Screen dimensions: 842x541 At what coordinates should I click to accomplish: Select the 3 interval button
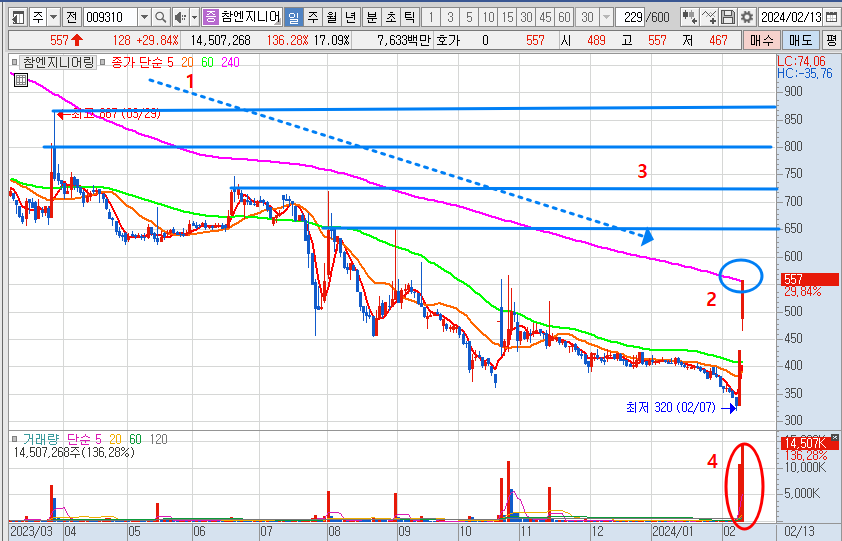[450, 17]
